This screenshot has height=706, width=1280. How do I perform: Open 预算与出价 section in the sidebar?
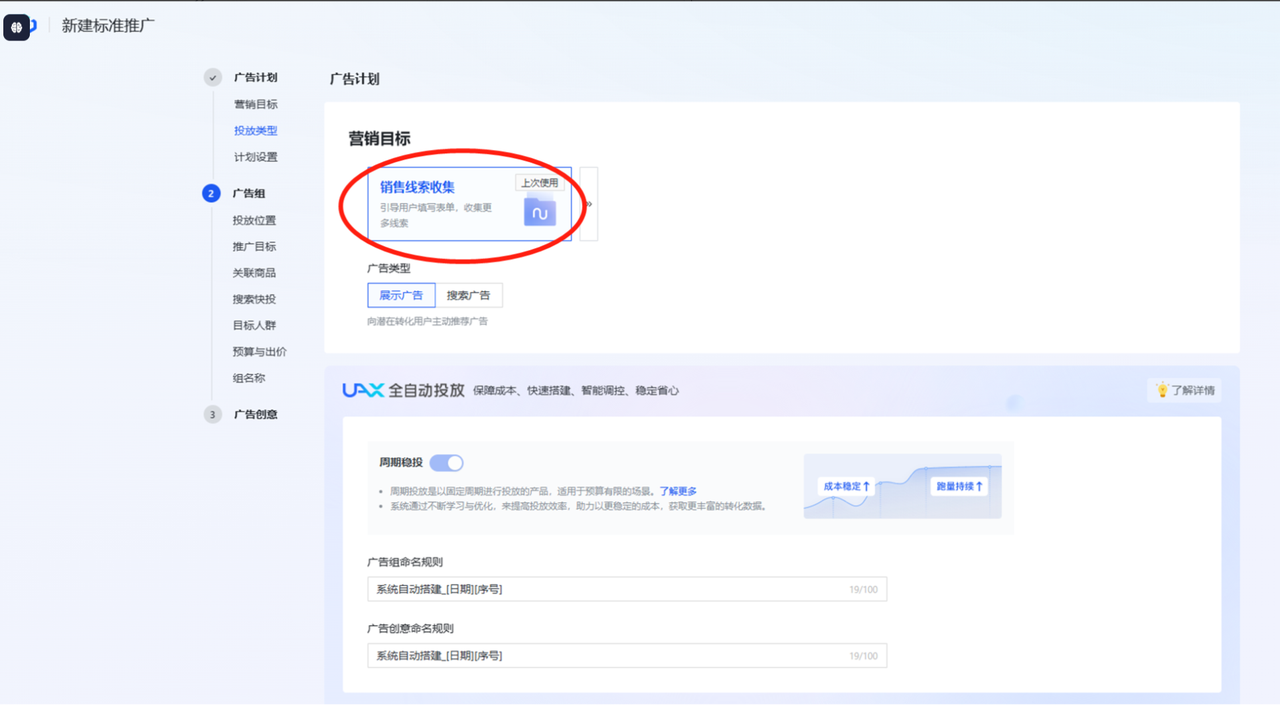point(259,352)
